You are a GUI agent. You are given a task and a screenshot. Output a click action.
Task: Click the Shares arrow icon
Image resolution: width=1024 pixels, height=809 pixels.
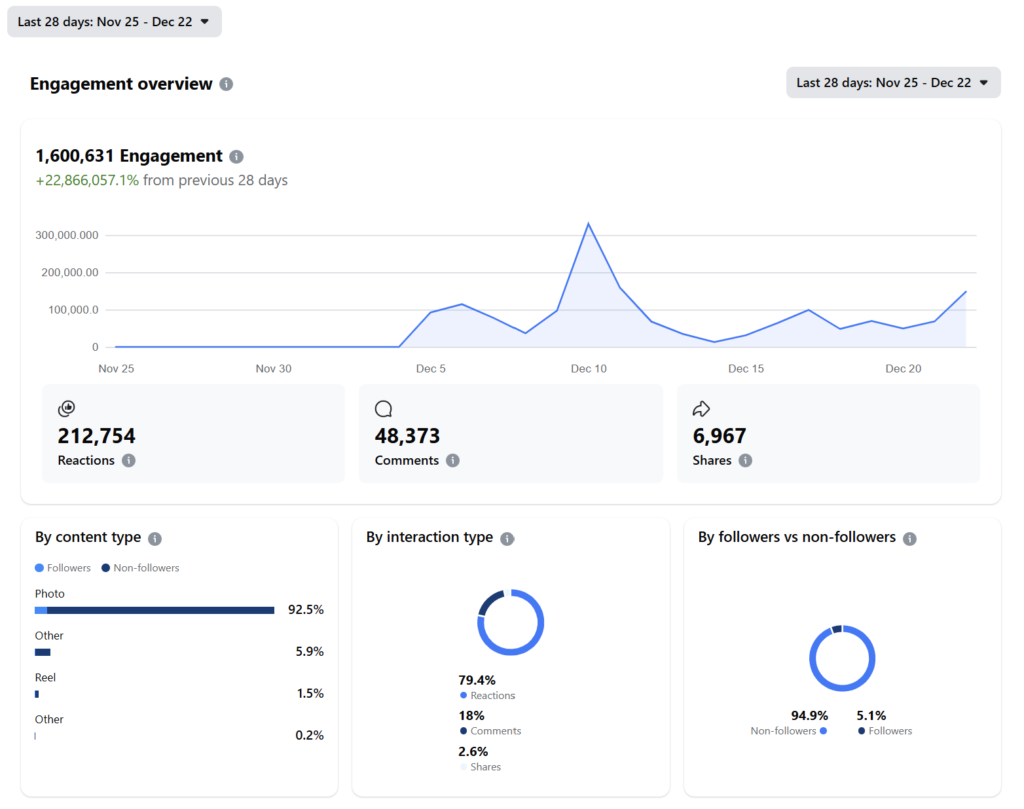pyautogui.click(x=701, y=408)
